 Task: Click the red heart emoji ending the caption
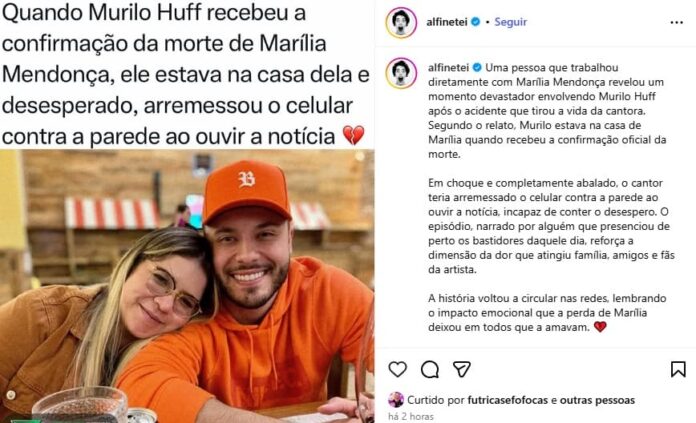point(600,327)
